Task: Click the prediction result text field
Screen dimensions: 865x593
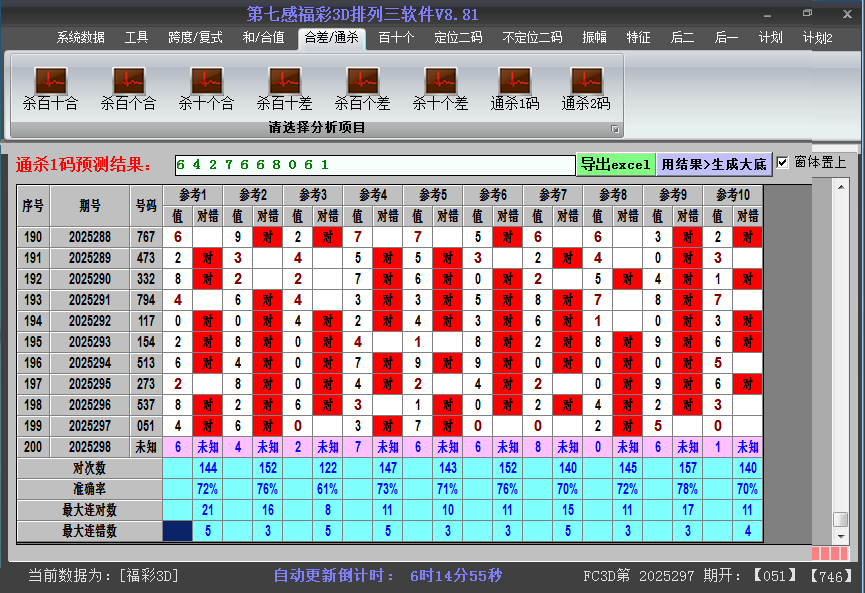Action: click(374, 164)
